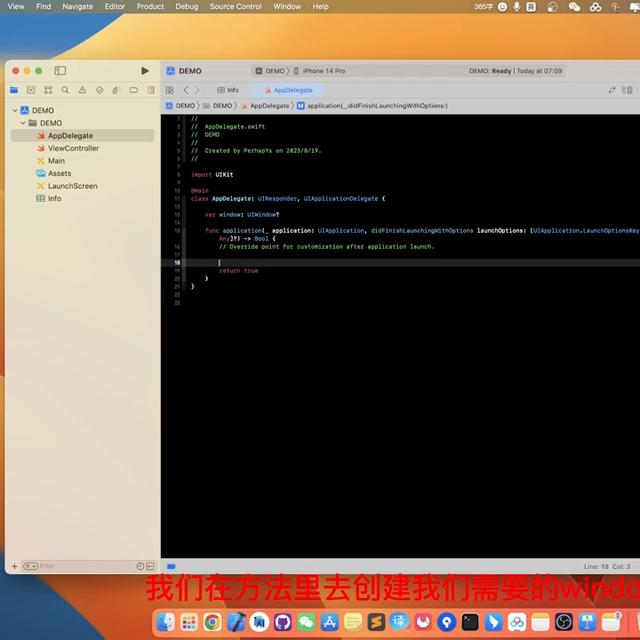
Task: Click the DEMO Ready activity status
Action: (515, 71)
